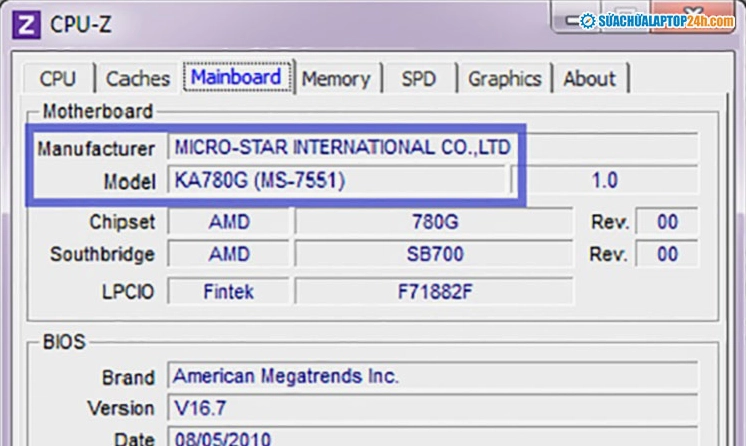Click the V16.7 BIOS version field
This screenshot has height=446, width=746.
[x=433, y=408]
